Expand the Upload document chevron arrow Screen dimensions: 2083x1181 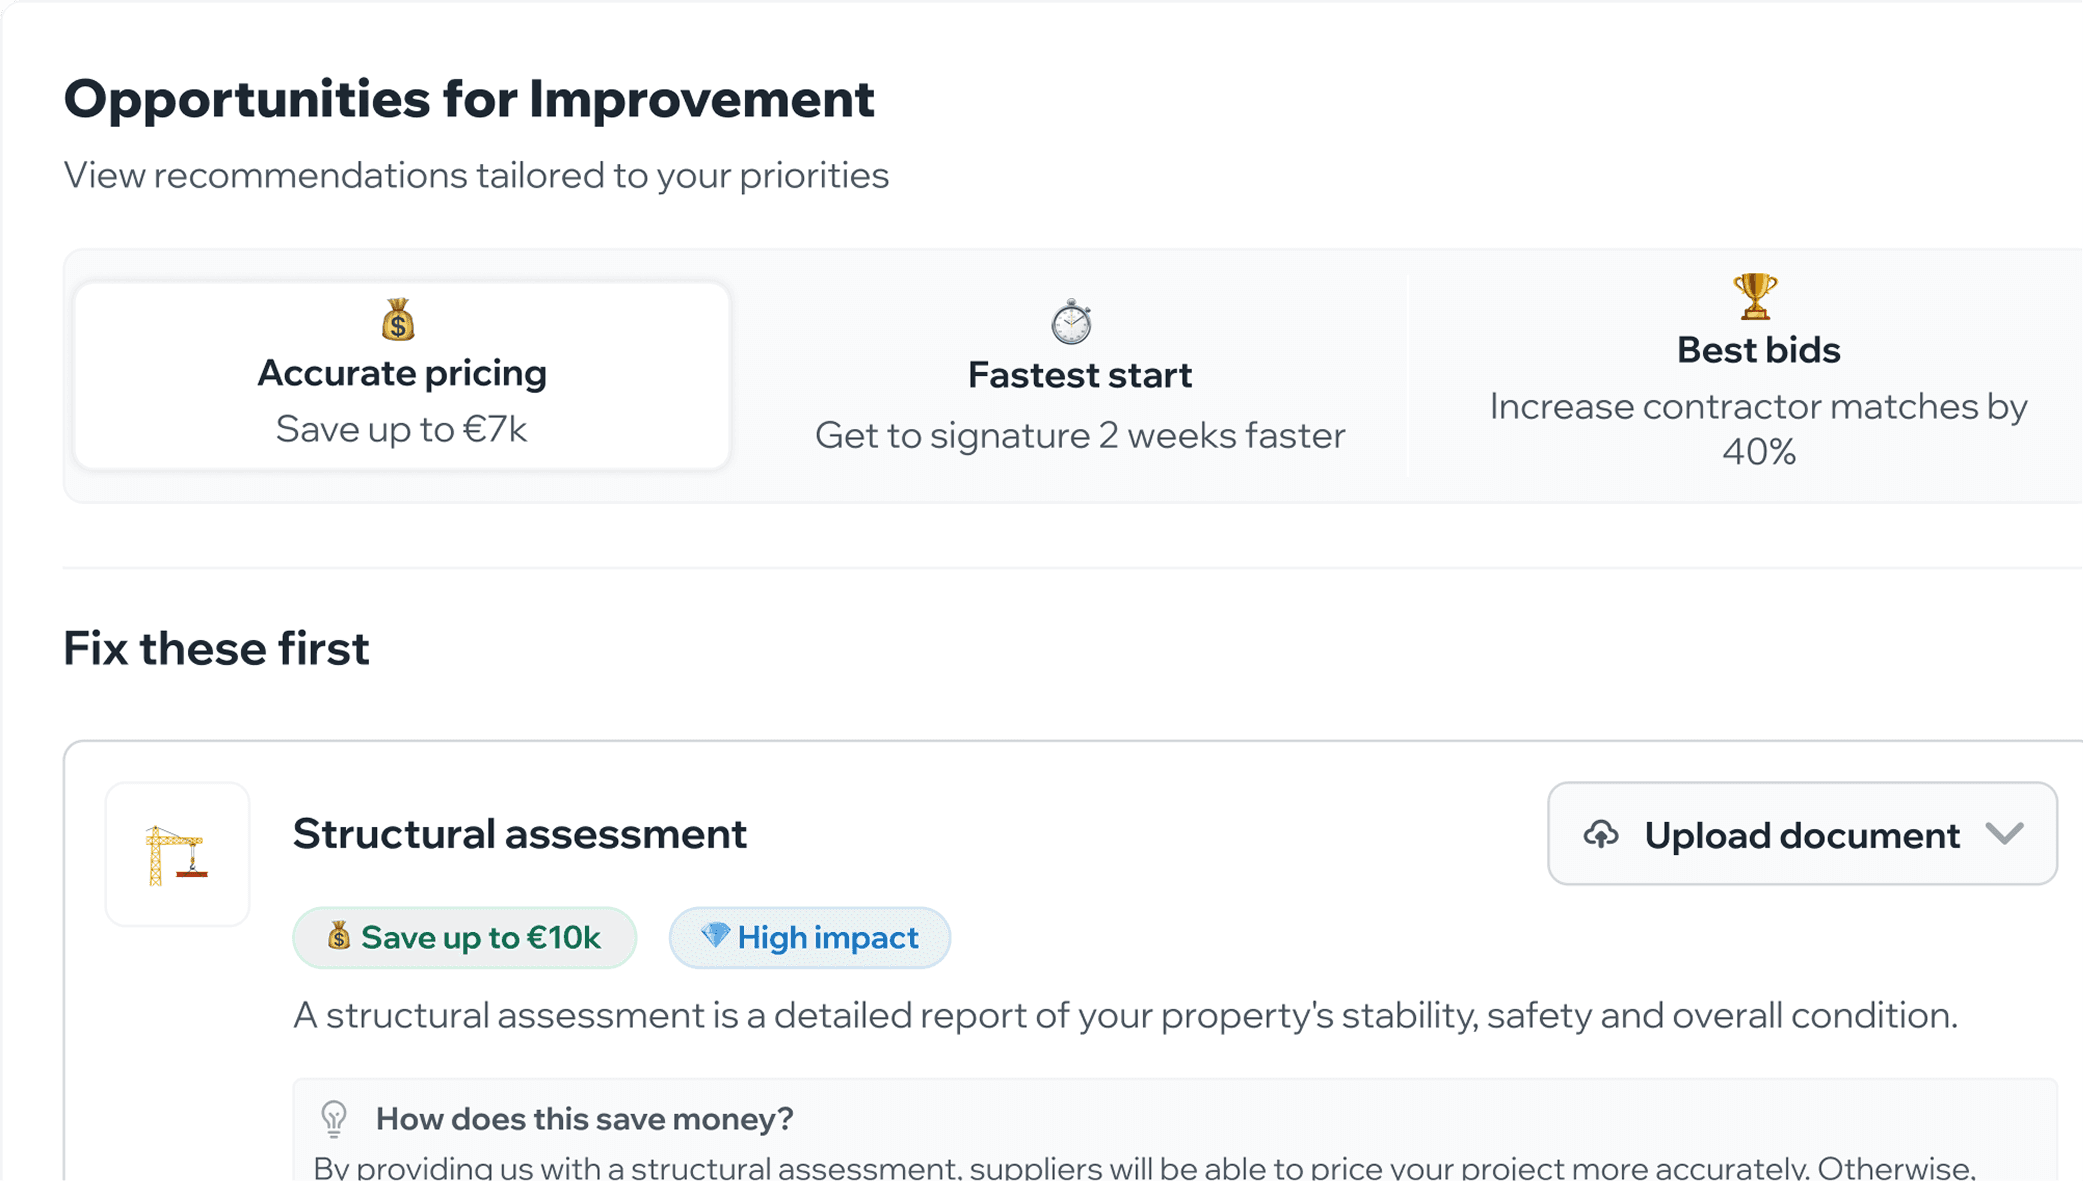click(2005, 834)
